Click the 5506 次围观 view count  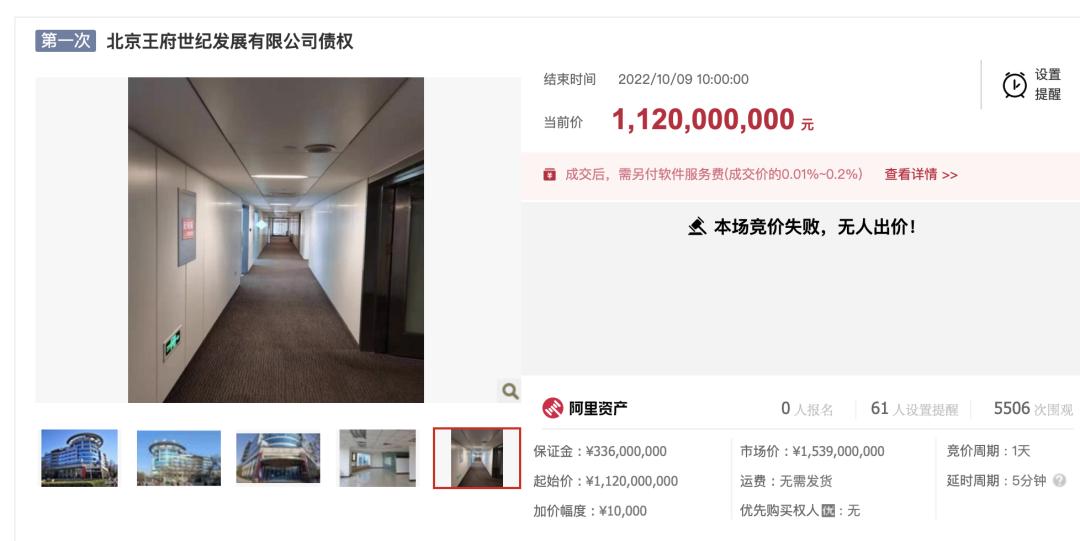click(x=1033, y=409)
